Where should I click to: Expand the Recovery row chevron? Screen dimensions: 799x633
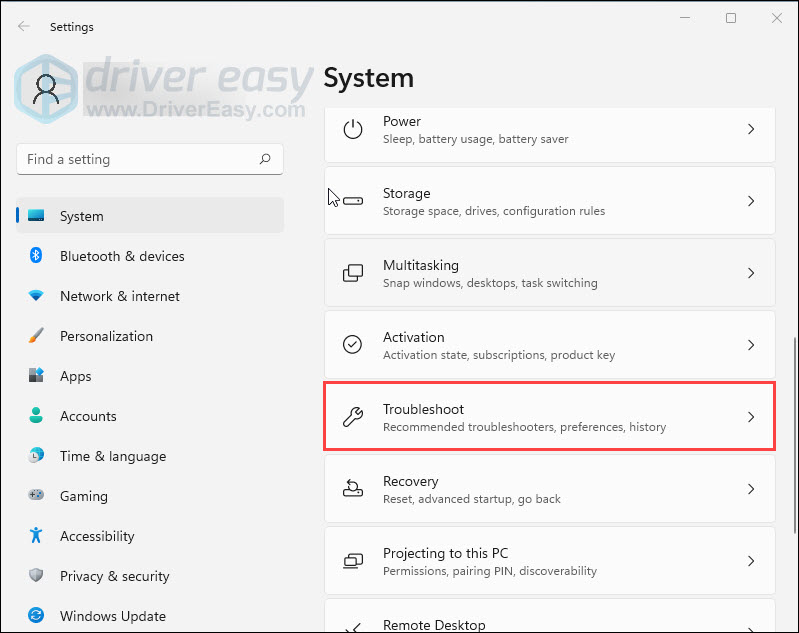coord(751,489)
